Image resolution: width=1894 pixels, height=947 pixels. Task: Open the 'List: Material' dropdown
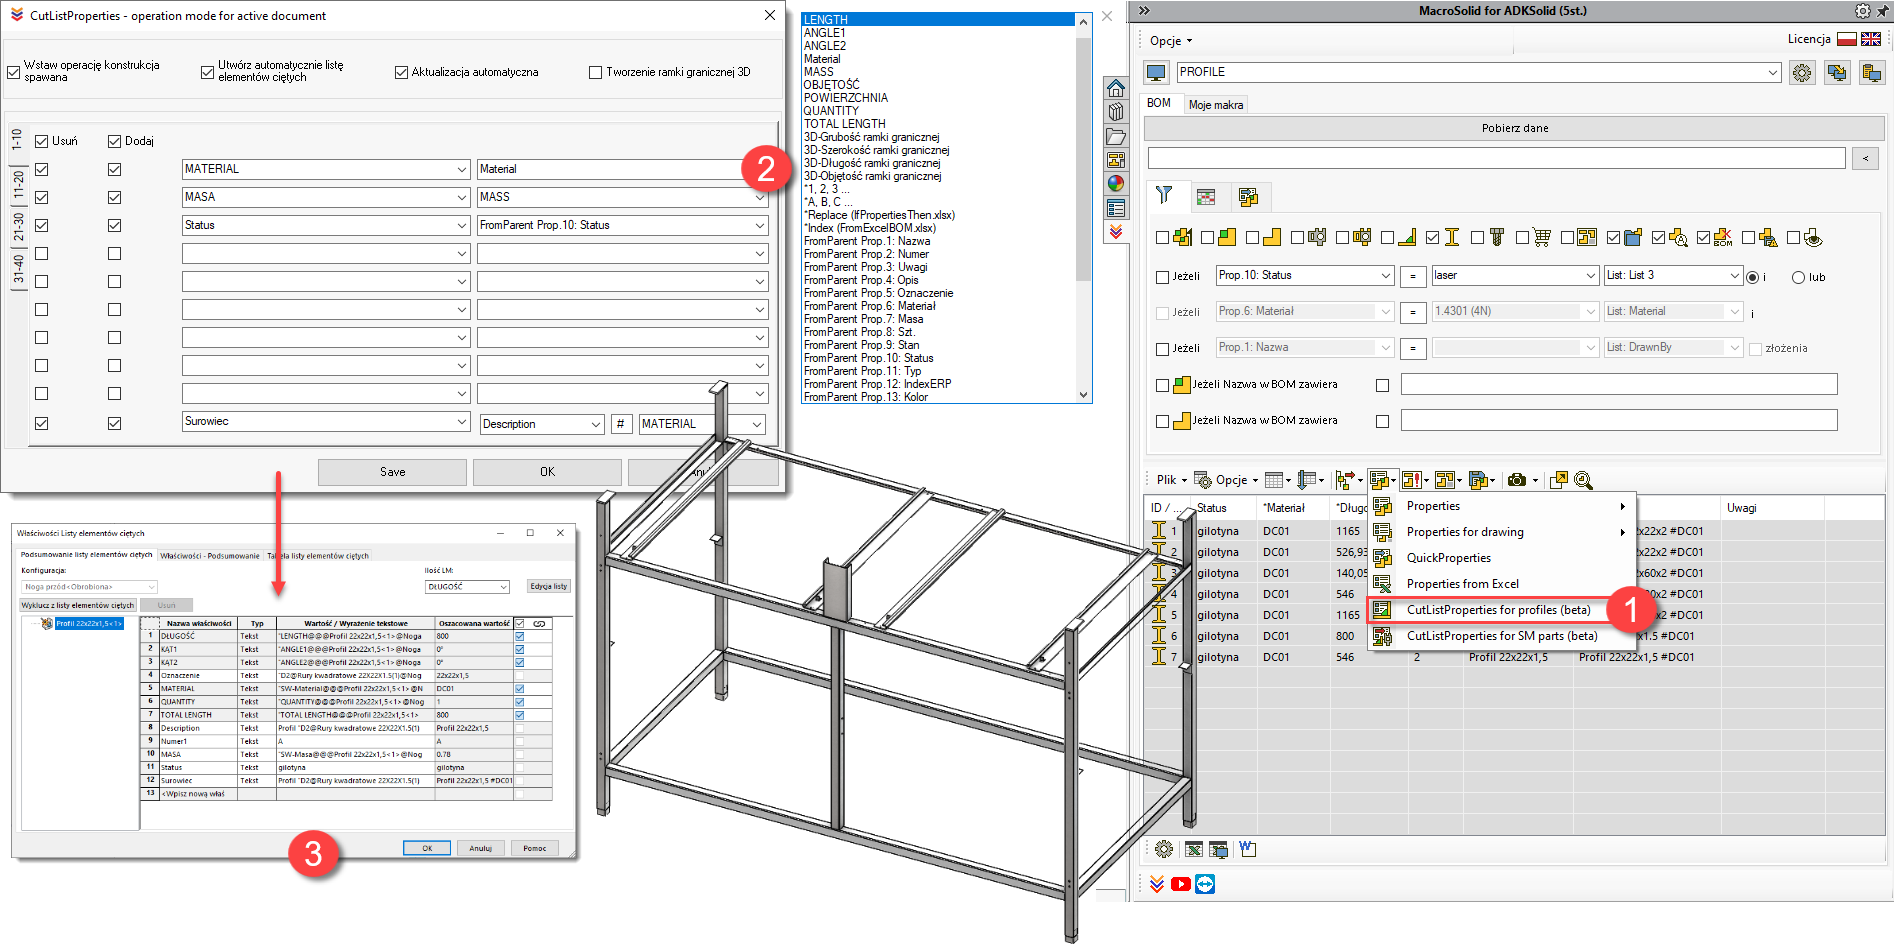1672,311
